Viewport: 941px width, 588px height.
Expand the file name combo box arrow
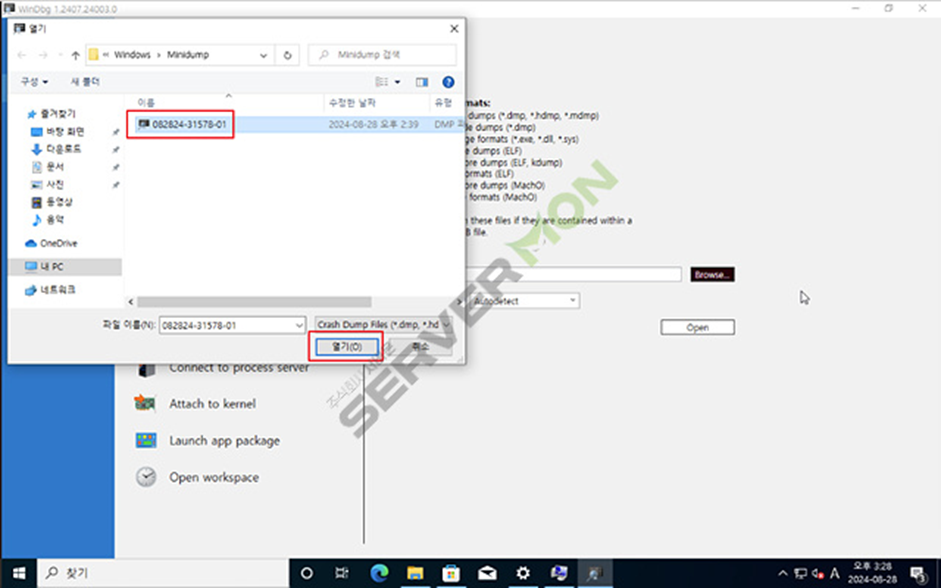[299, 325]
